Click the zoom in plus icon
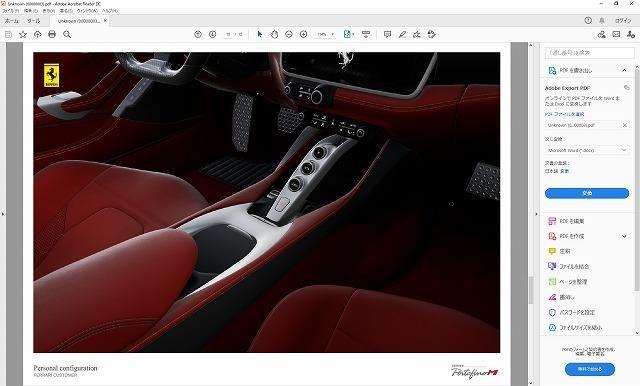Image resolution: width=640 pixels, height=386 pixels. point(304,35)
